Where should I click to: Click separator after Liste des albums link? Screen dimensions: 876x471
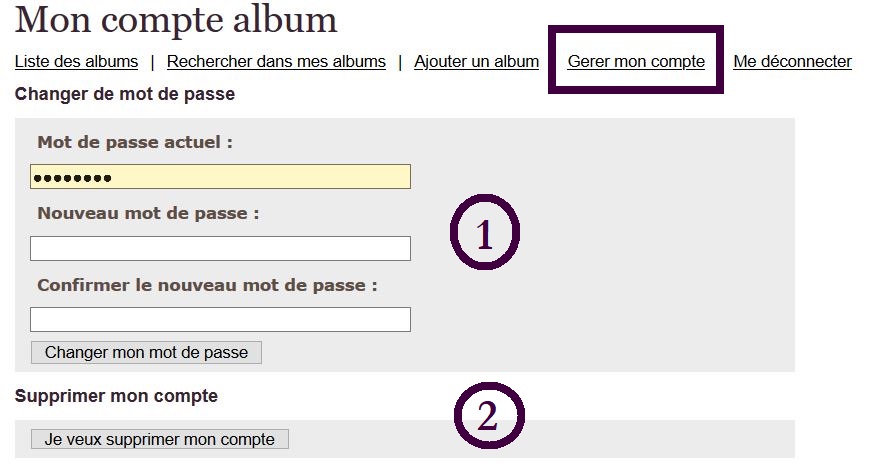click(152, 62)
